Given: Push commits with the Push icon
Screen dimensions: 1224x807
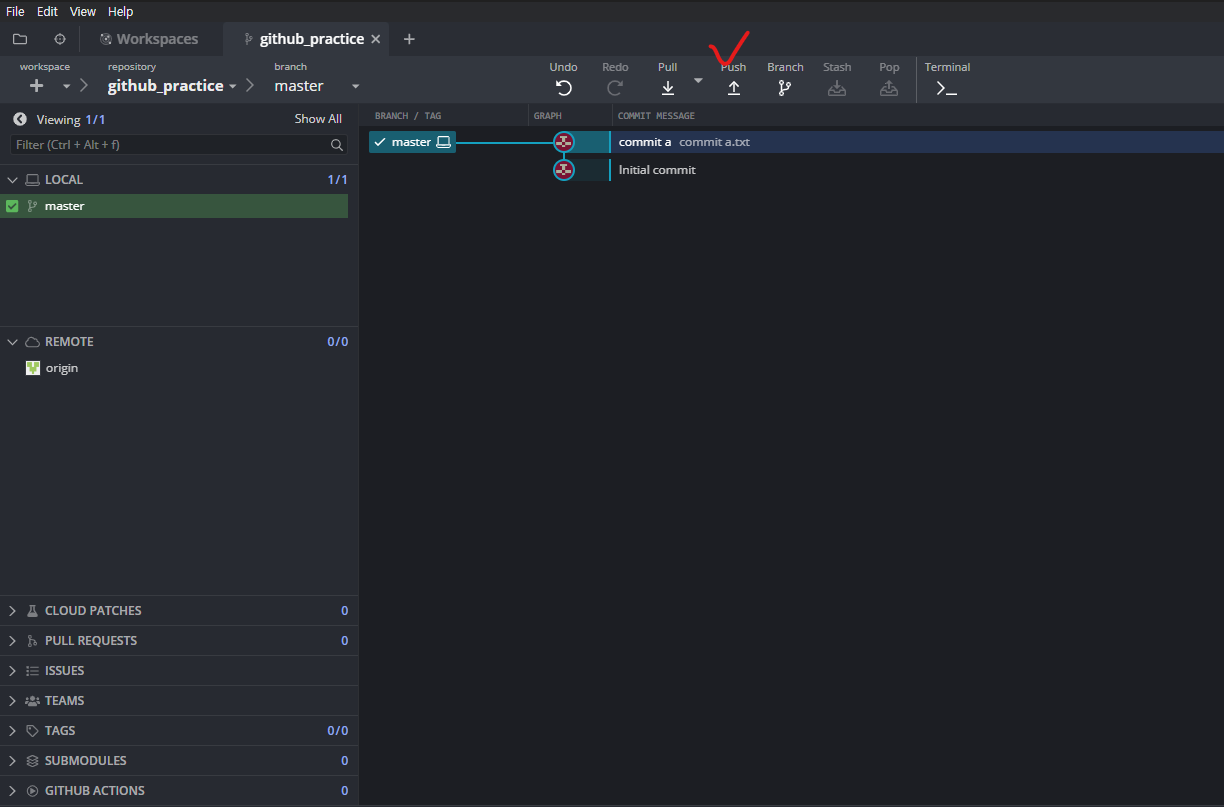Looking at the screenshot, I should click(x=734, y=88).
